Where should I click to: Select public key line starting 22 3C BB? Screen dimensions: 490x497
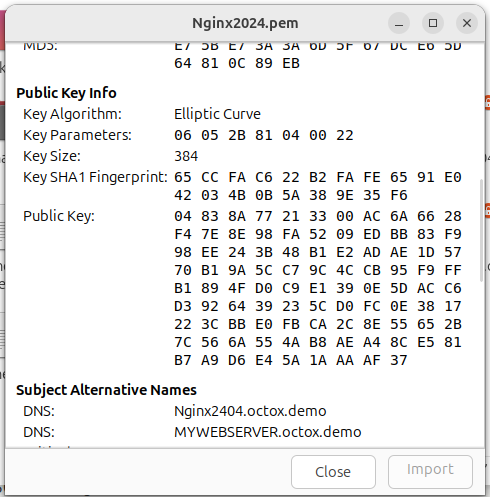pyautogui.click(x=318, y=324)
